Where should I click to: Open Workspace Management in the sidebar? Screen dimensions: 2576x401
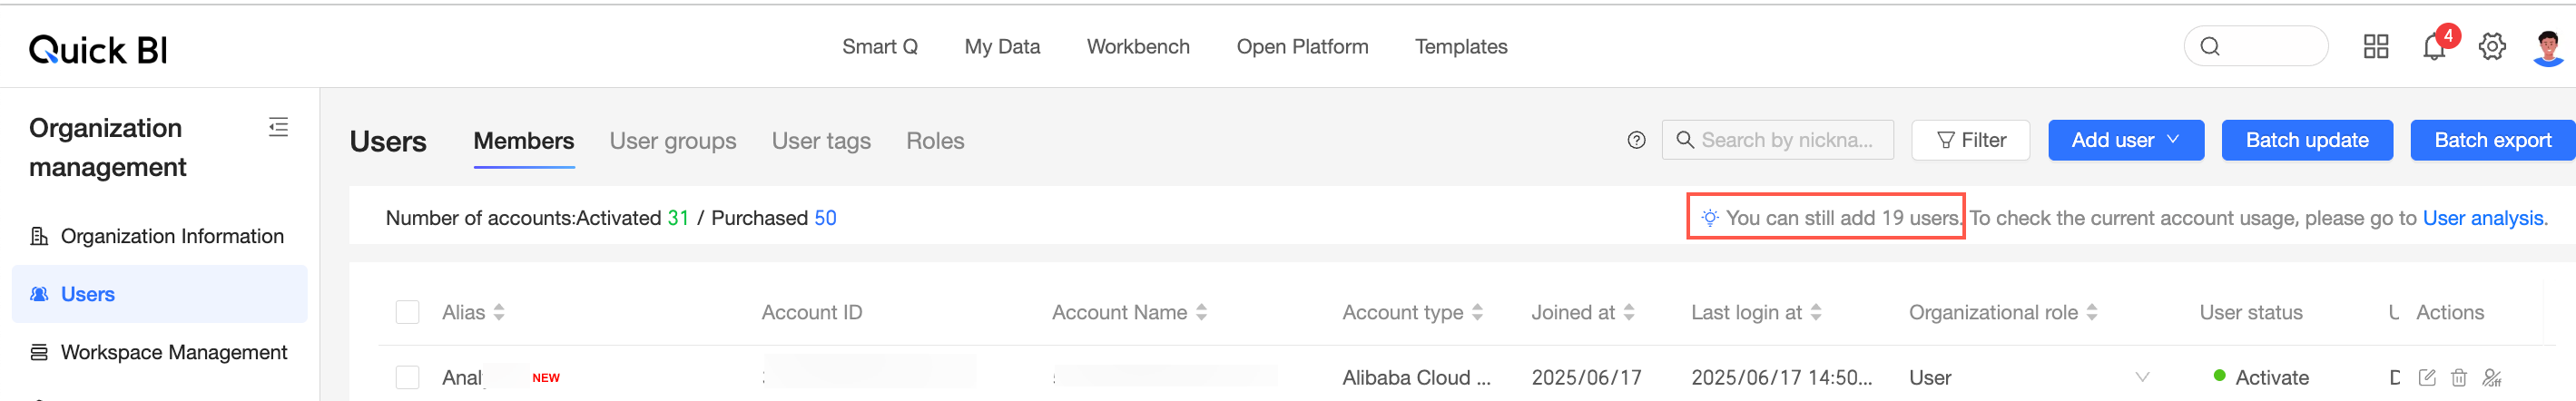(173, 352)
